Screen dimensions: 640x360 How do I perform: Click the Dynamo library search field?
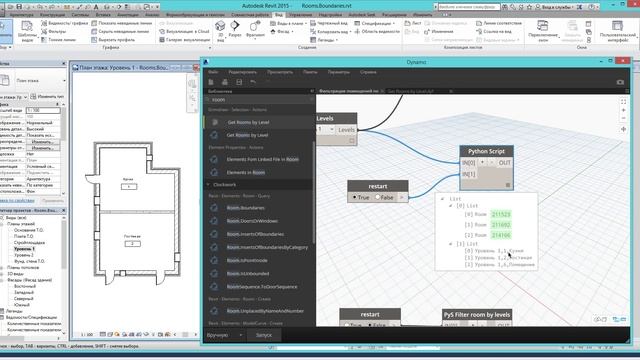(260, 100)
